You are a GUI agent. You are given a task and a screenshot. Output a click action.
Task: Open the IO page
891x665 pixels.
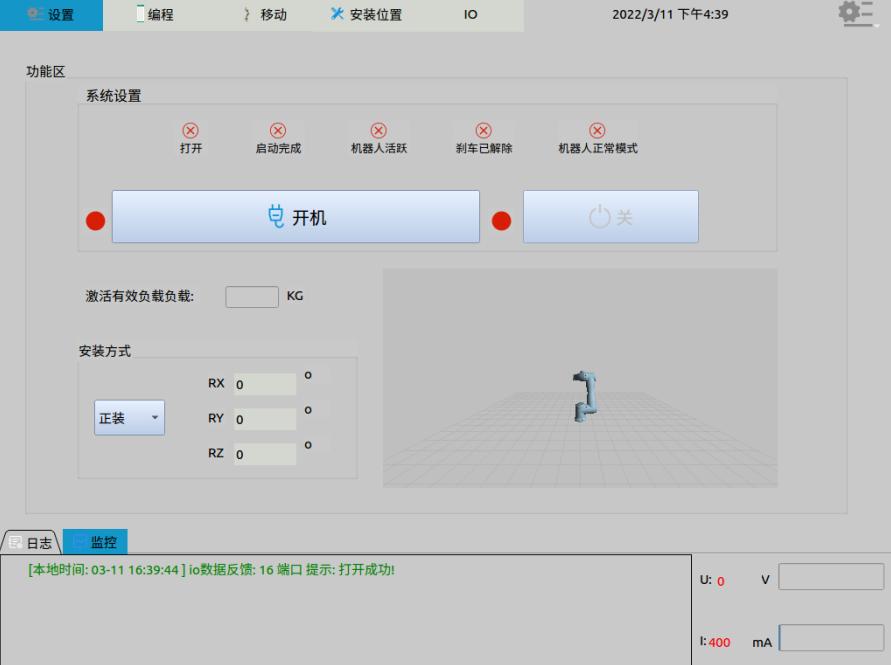click(x=470, y=14)
